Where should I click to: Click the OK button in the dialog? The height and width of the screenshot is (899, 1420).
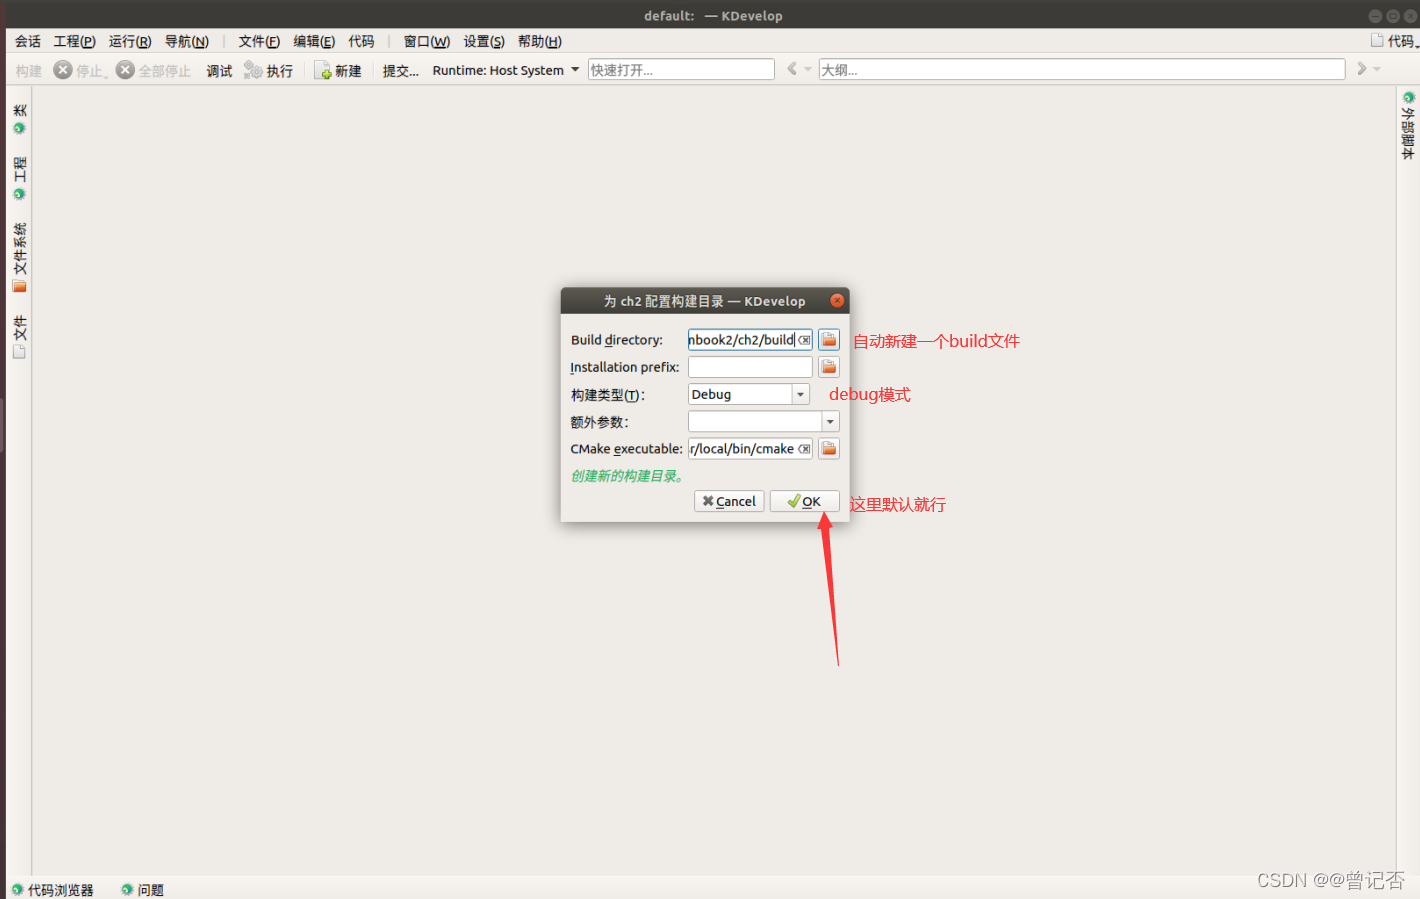(804, 501)
